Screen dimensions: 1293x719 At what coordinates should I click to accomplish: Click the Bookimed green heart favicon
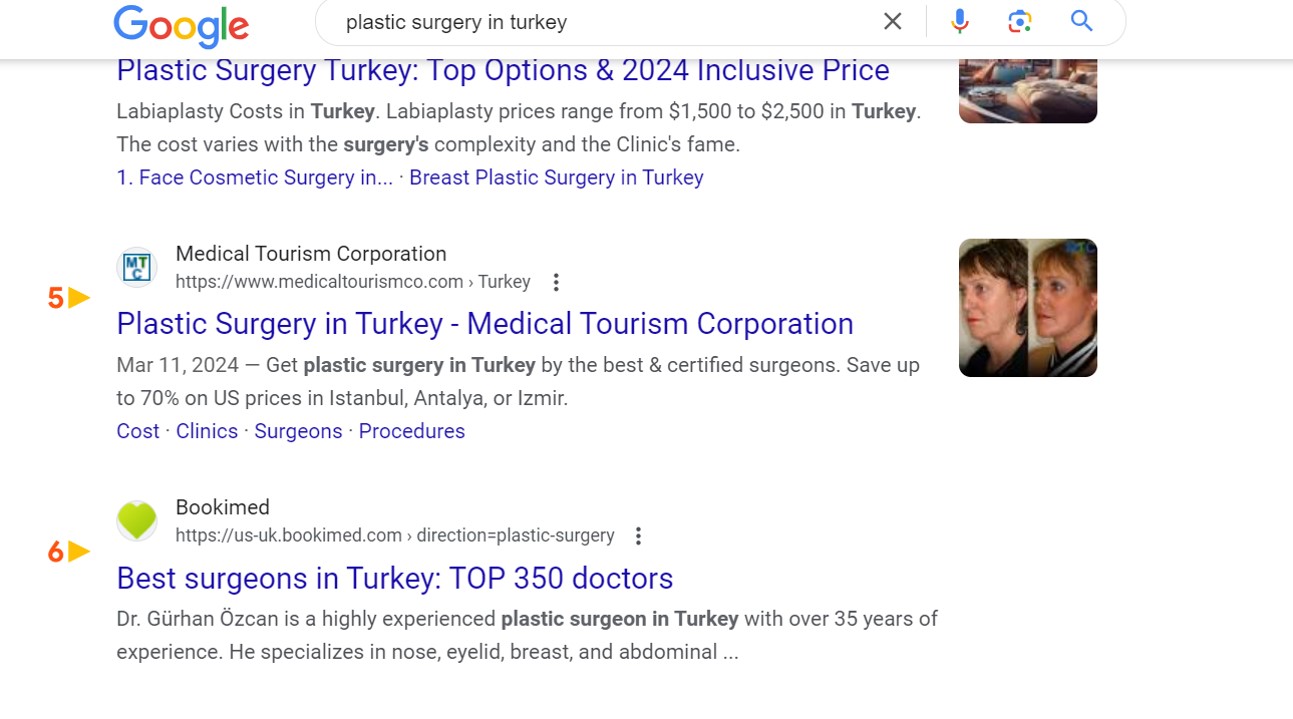coord(137,521)
